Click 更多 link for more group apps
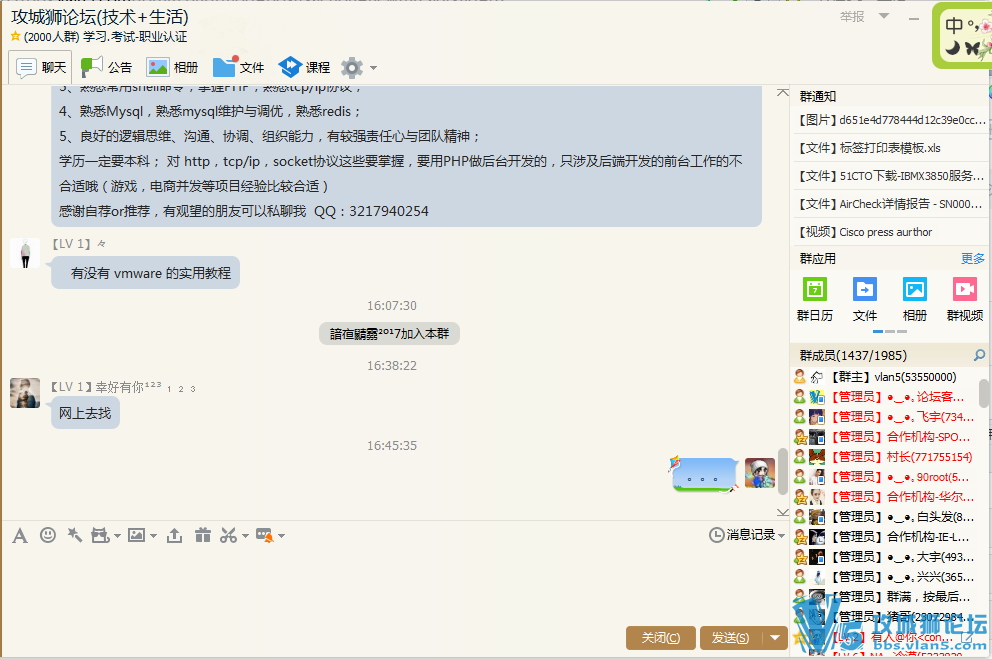 (972, 259)
